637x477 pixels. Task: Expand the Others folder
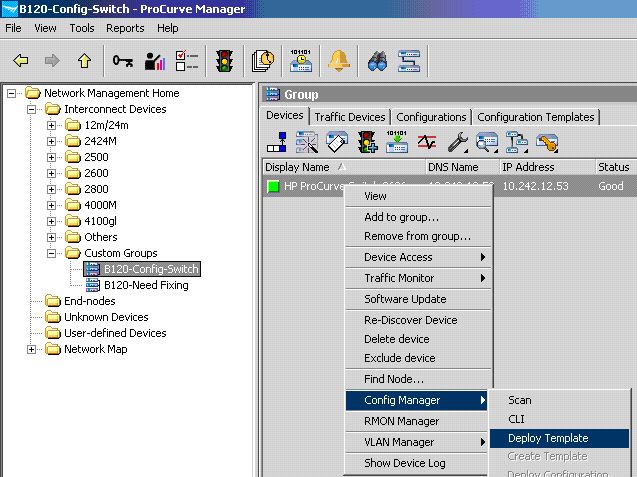pos(51,237)
